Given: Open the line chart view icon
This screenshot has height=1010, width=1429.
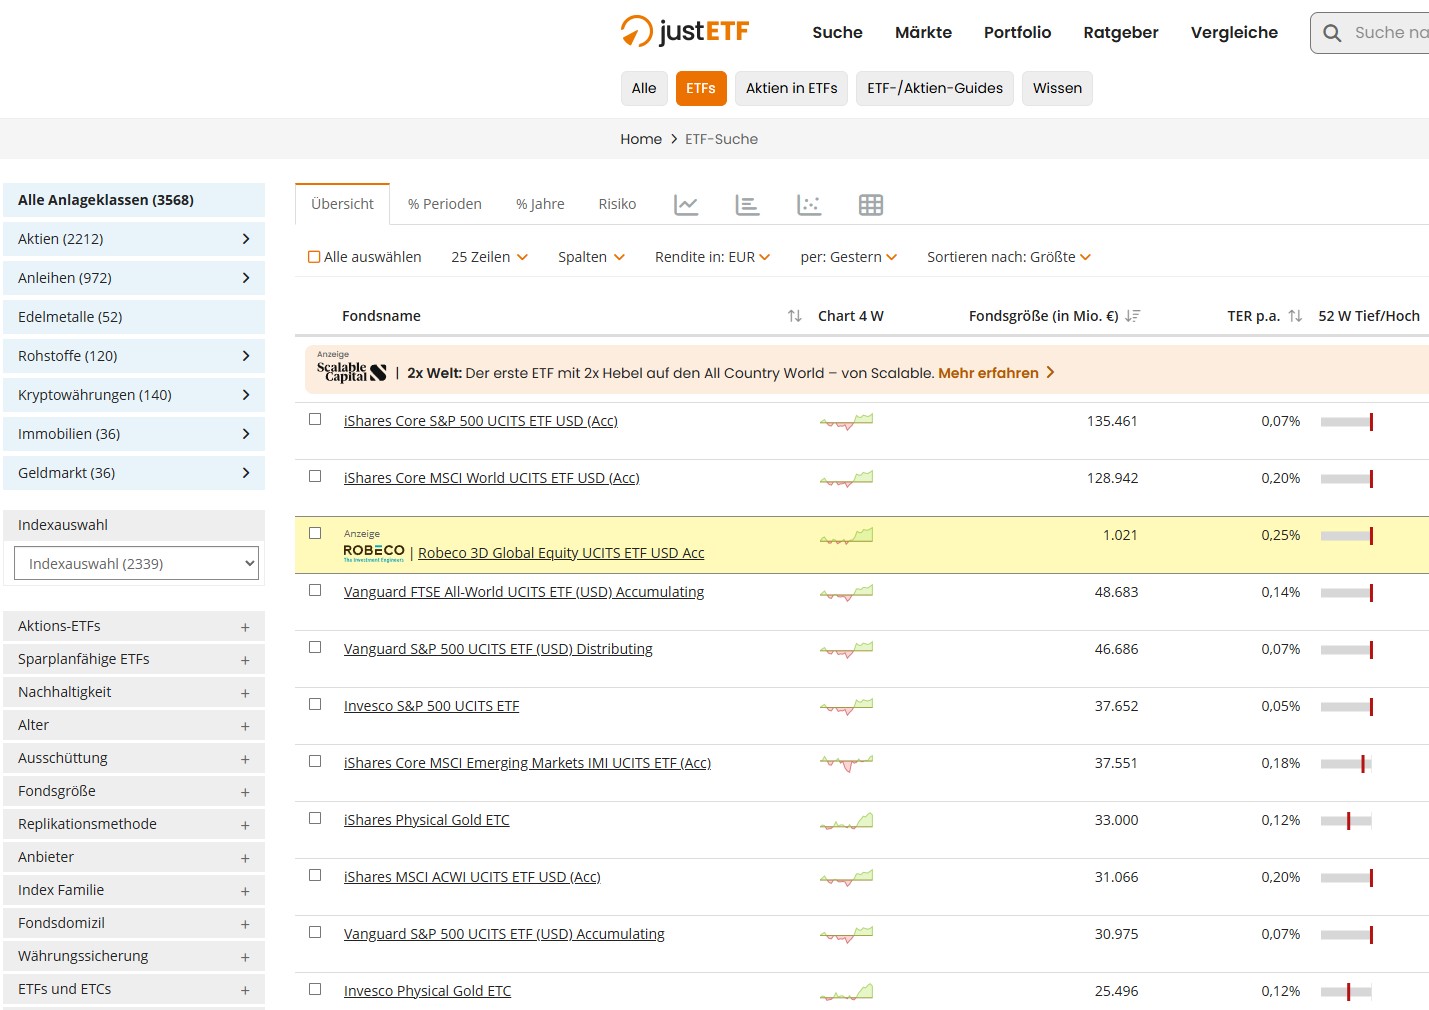Looking at the screenshot, I should pos(686,205).
